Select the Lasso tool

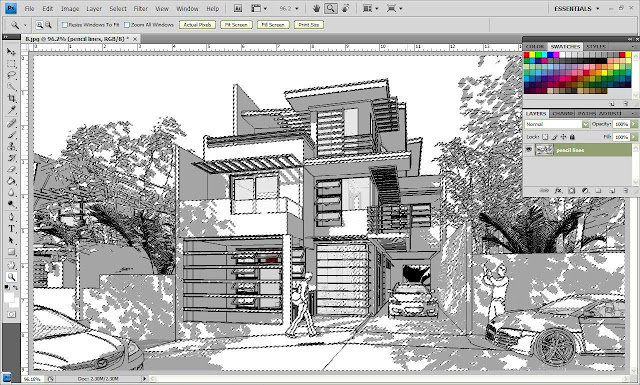11,75
